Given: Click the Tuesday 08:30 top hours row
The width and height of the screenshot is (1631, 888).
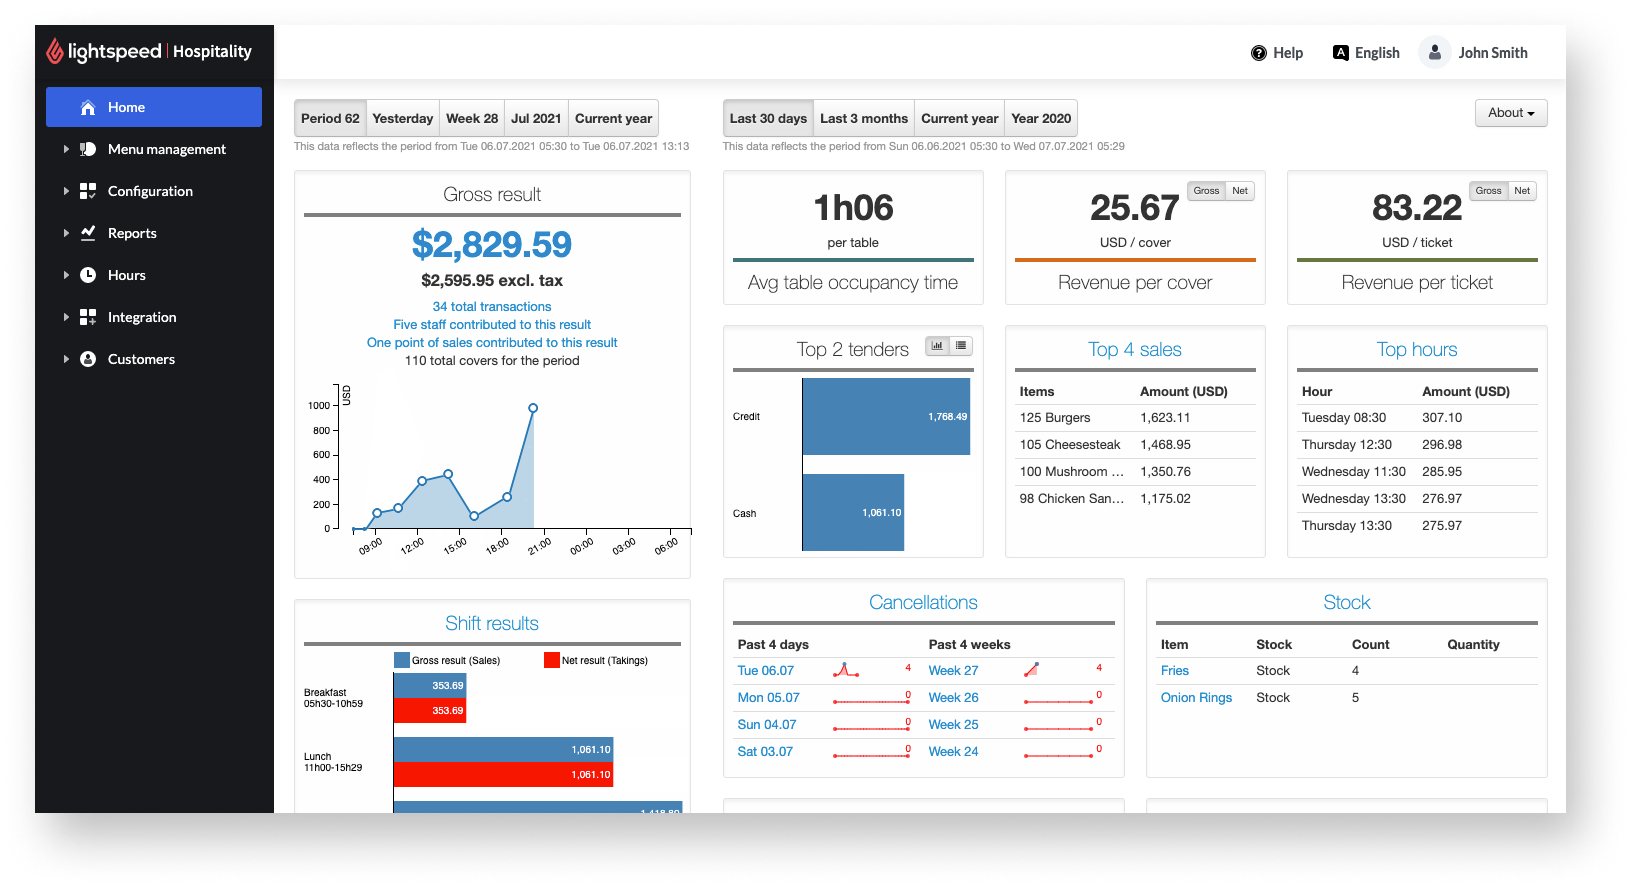Looking at the screenshot, I should click(x=1417, y=418).
